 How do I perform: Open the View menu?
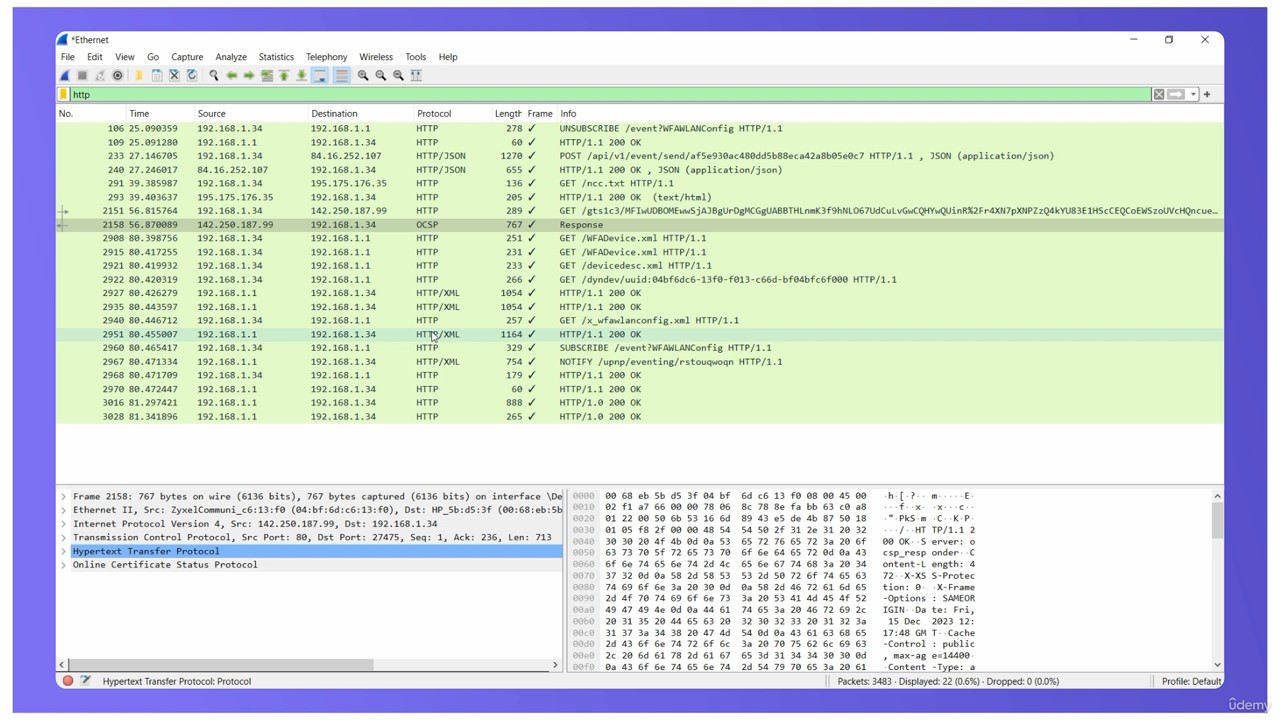pos(124,57)
